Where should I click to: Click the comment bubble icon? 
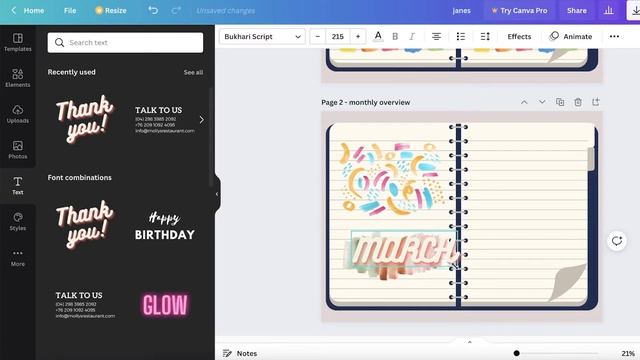(617, 241)
